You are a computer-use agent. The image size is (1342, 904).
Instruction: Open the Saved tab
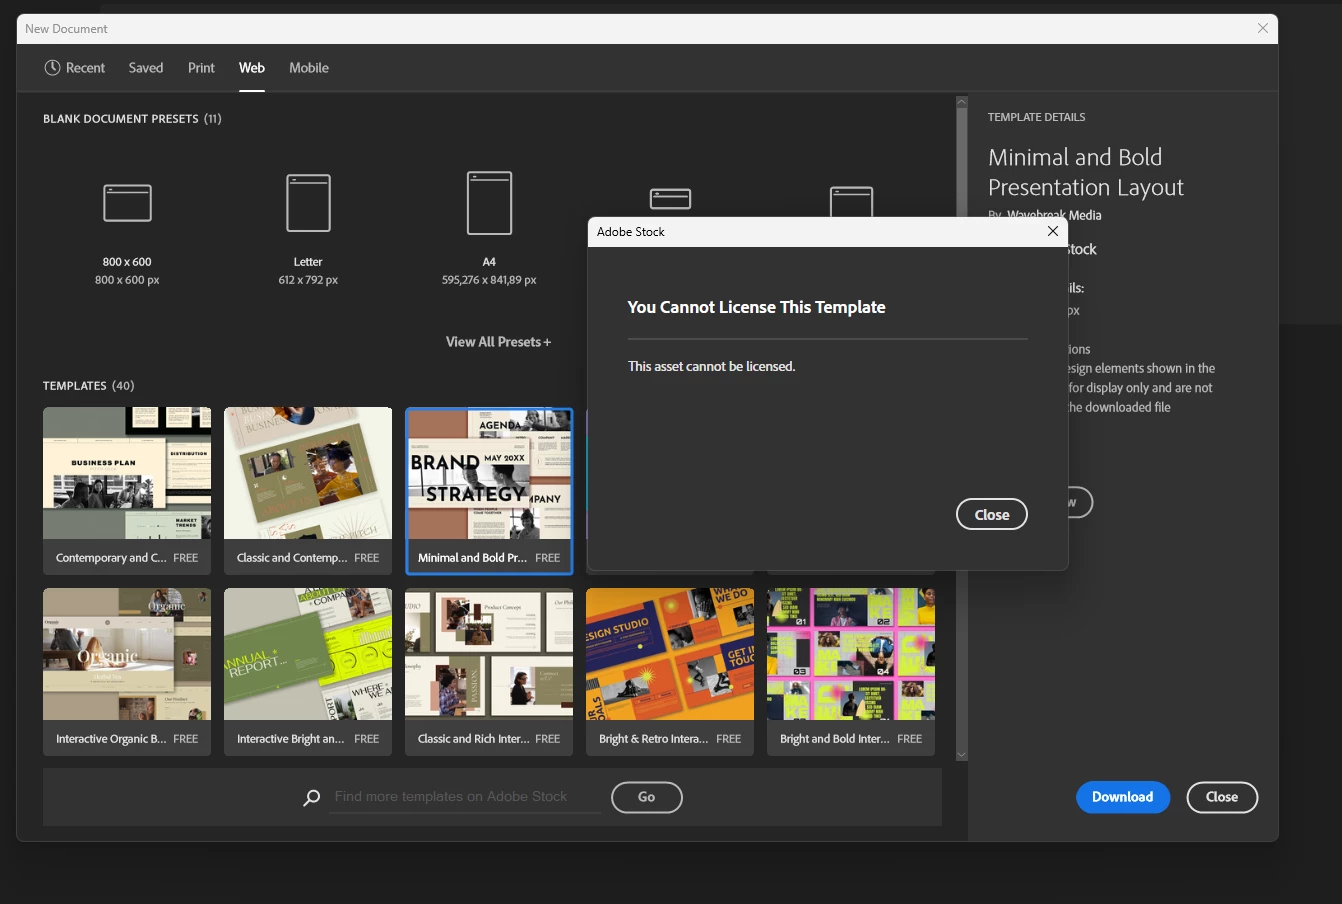pyautogui.click(x=146, y=68)
